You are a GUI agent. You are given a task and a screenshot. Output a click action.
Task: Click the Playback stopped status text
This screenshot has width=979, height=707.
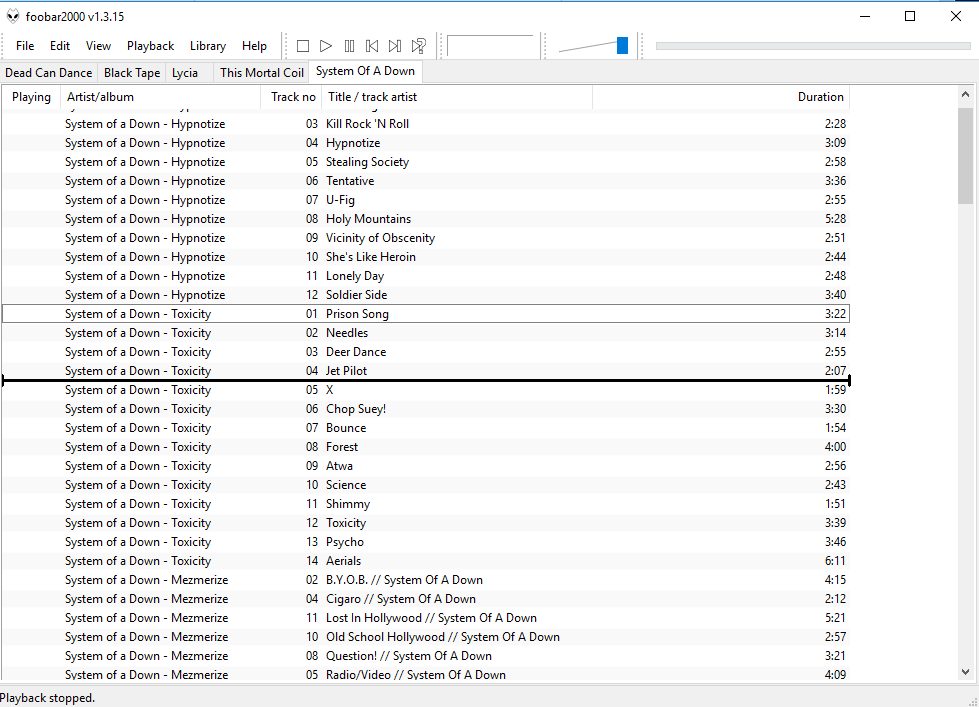[47, 698]
